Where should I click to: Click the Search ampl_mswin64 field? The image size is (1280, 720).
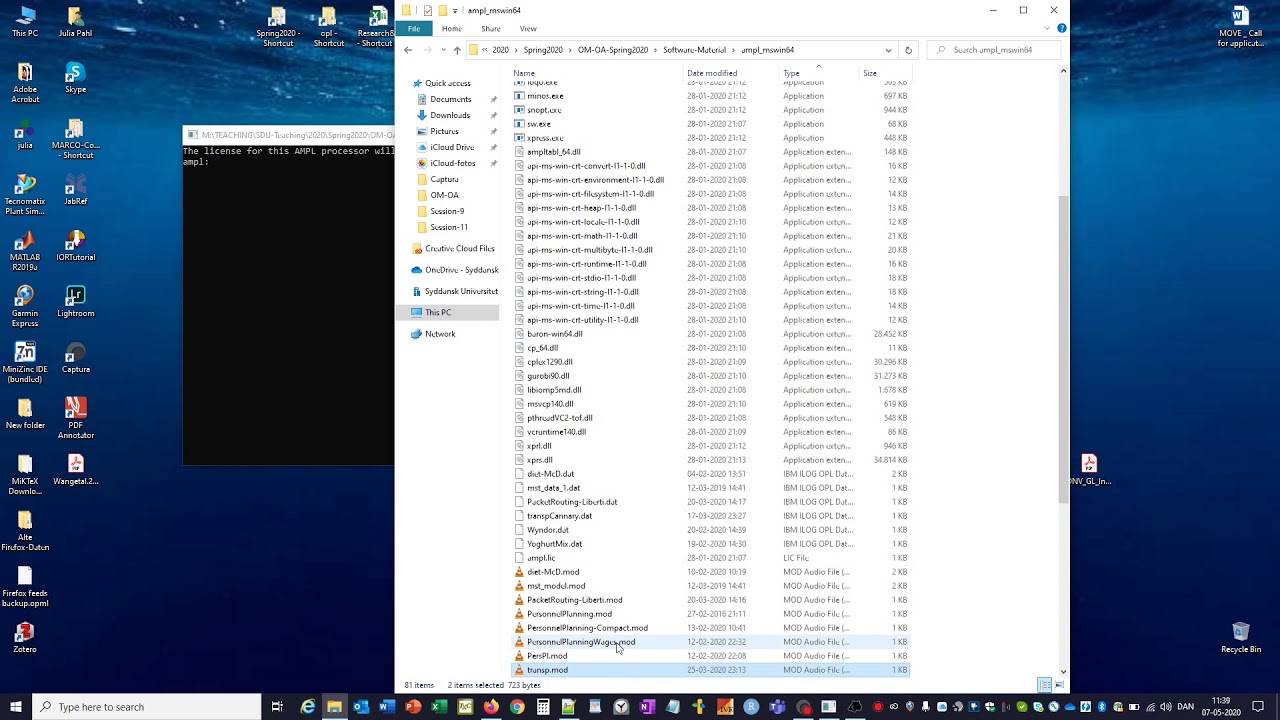point(994,50)
